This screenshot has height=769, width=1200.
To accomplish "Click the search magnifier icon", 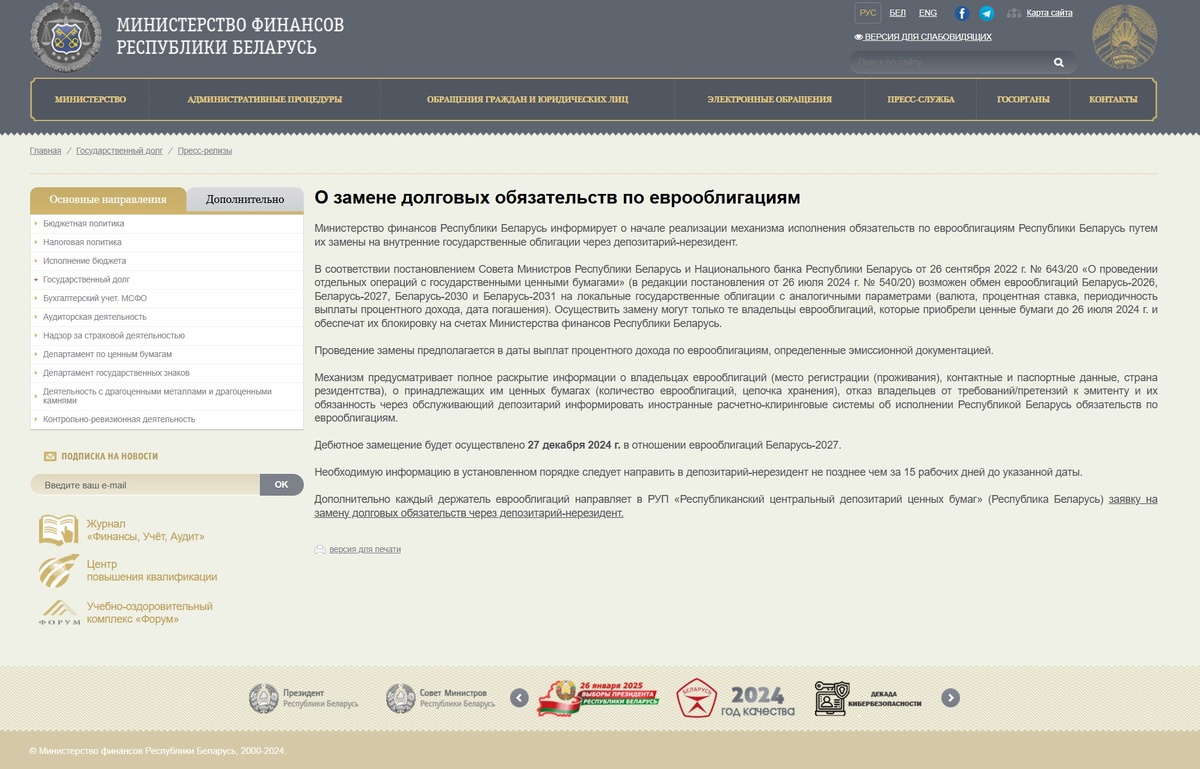I will pos(1059,62).
